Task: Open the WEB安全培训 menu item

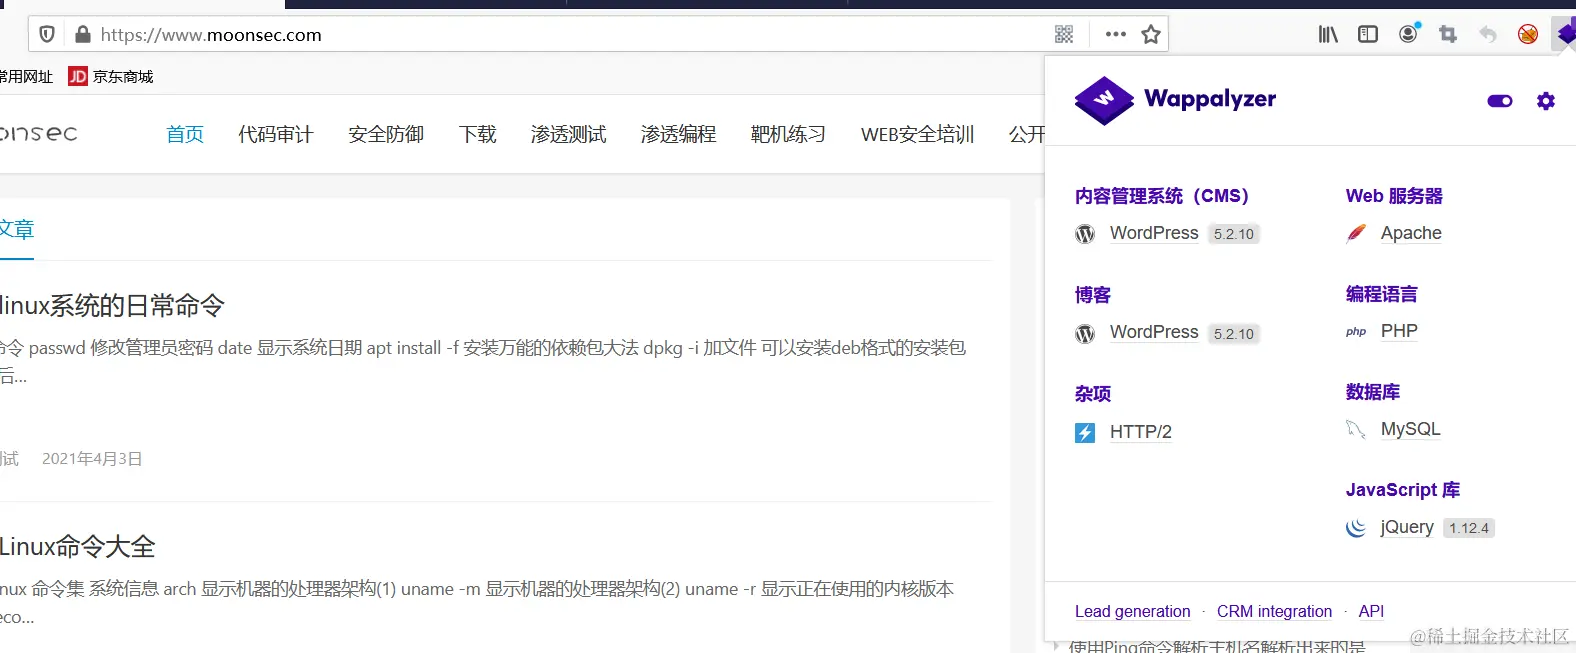Action: (918, 134)
